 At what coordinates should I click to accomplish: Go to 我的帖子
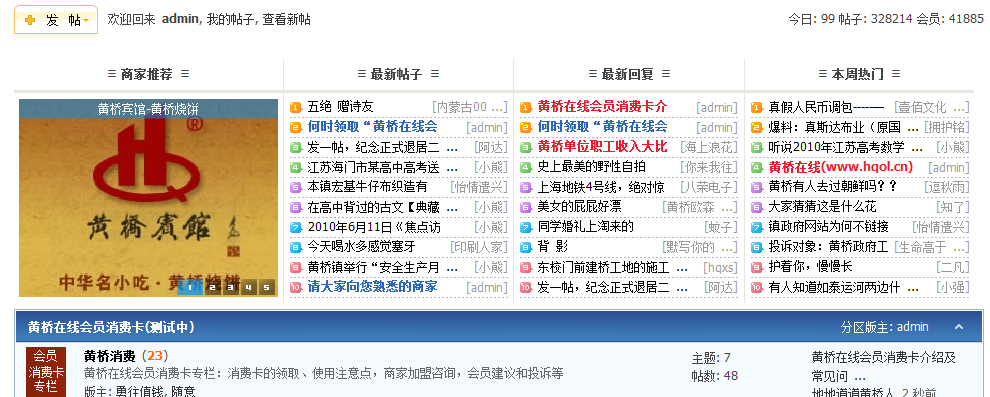tap(231, 20)
